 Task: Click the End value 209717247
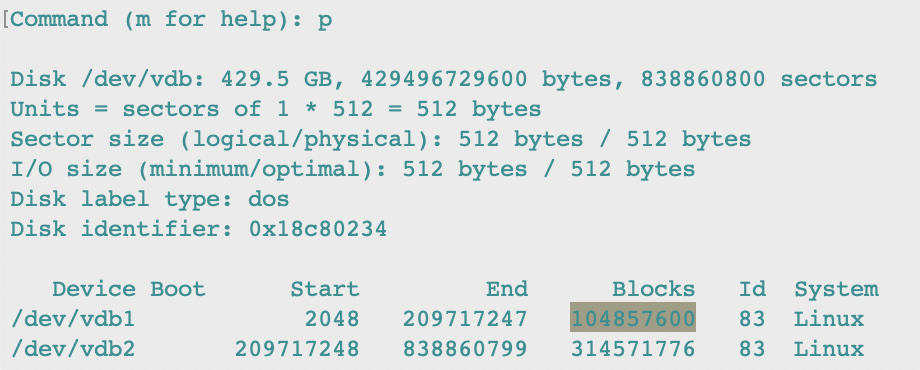click(465, 319)
